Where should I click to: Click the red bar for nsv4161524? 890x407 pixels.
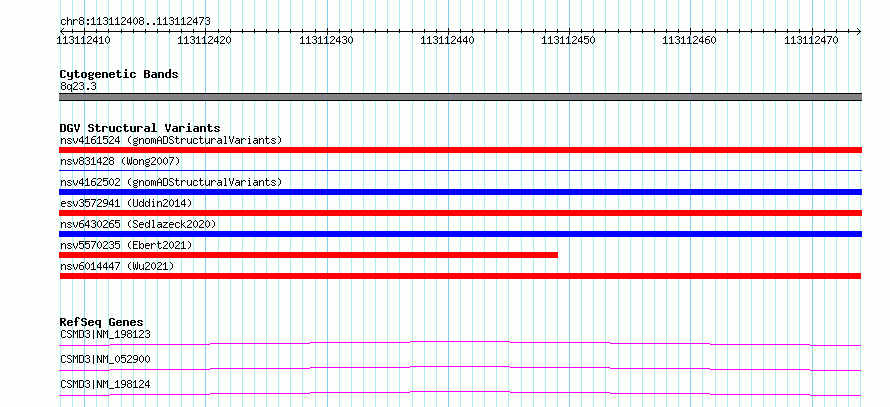[460, 150]
